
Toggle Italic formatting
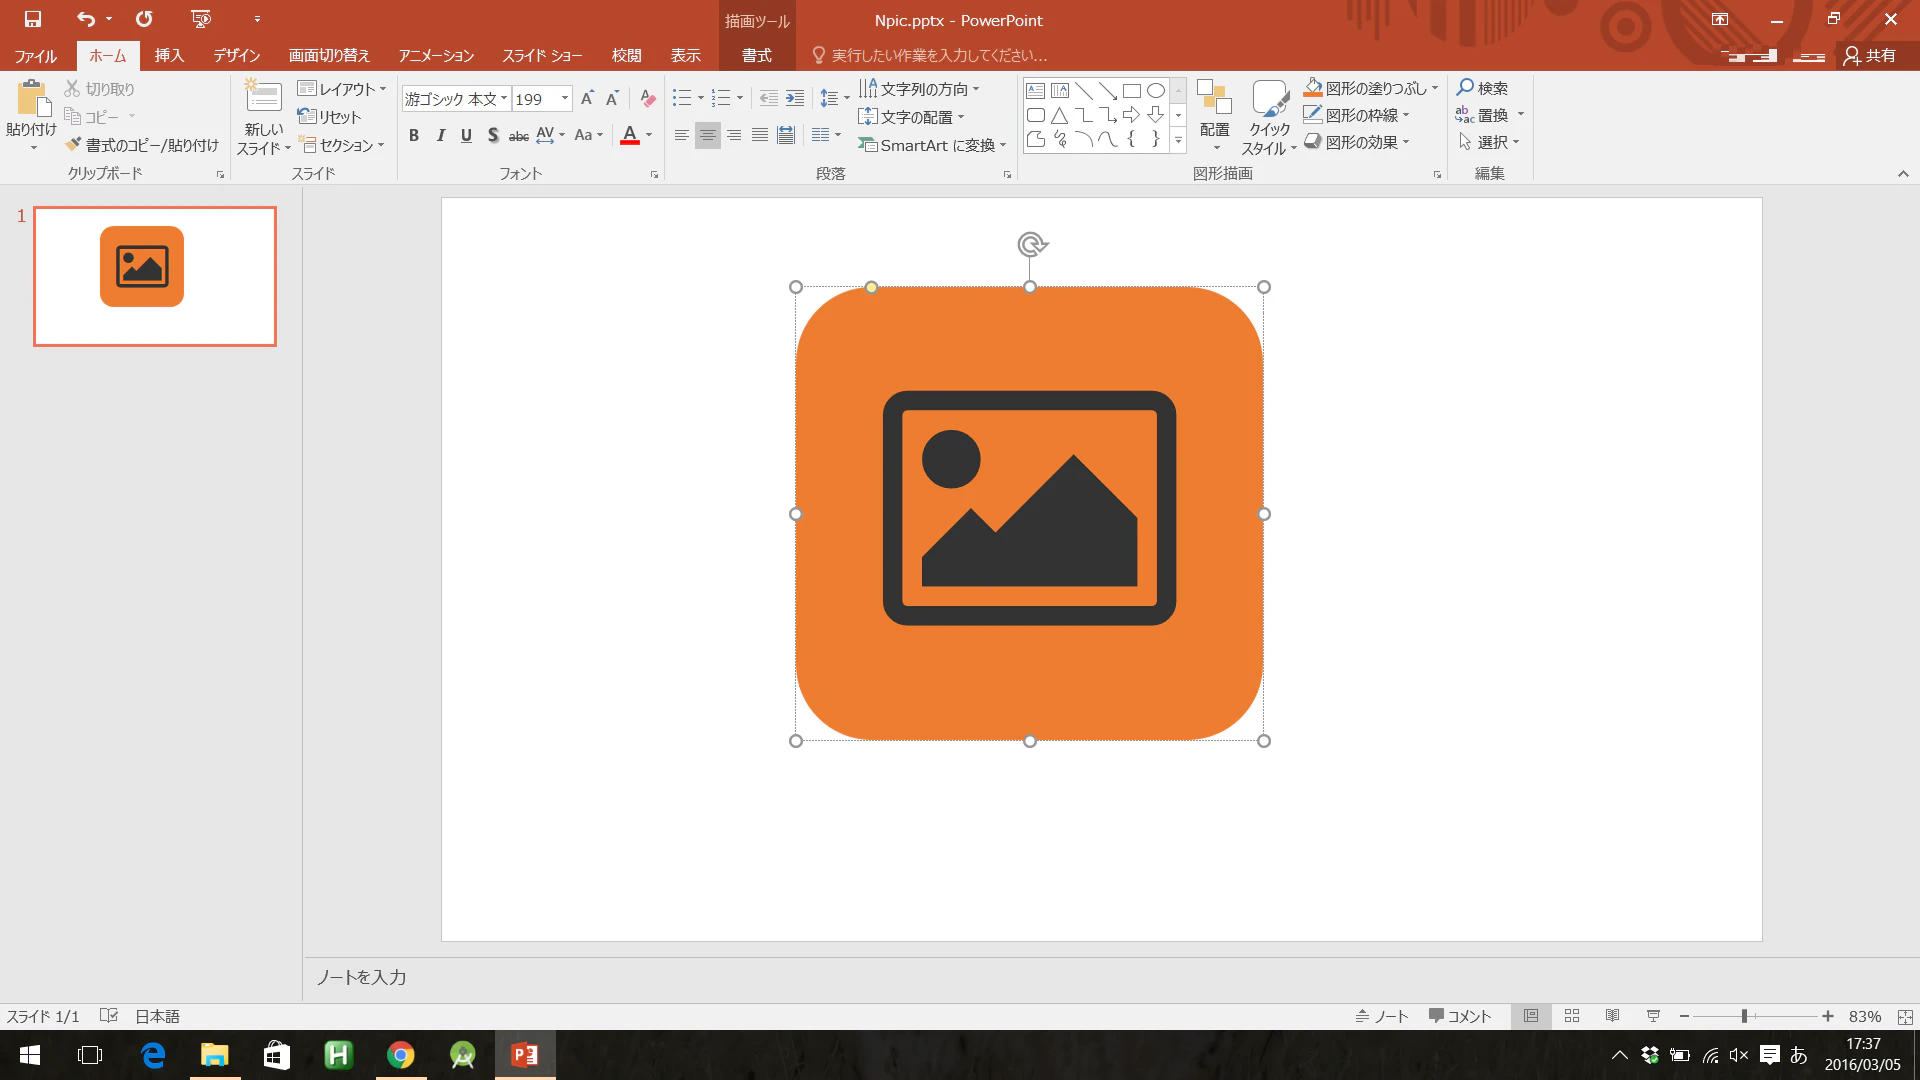pyautogui.click(x=440, y=135)
